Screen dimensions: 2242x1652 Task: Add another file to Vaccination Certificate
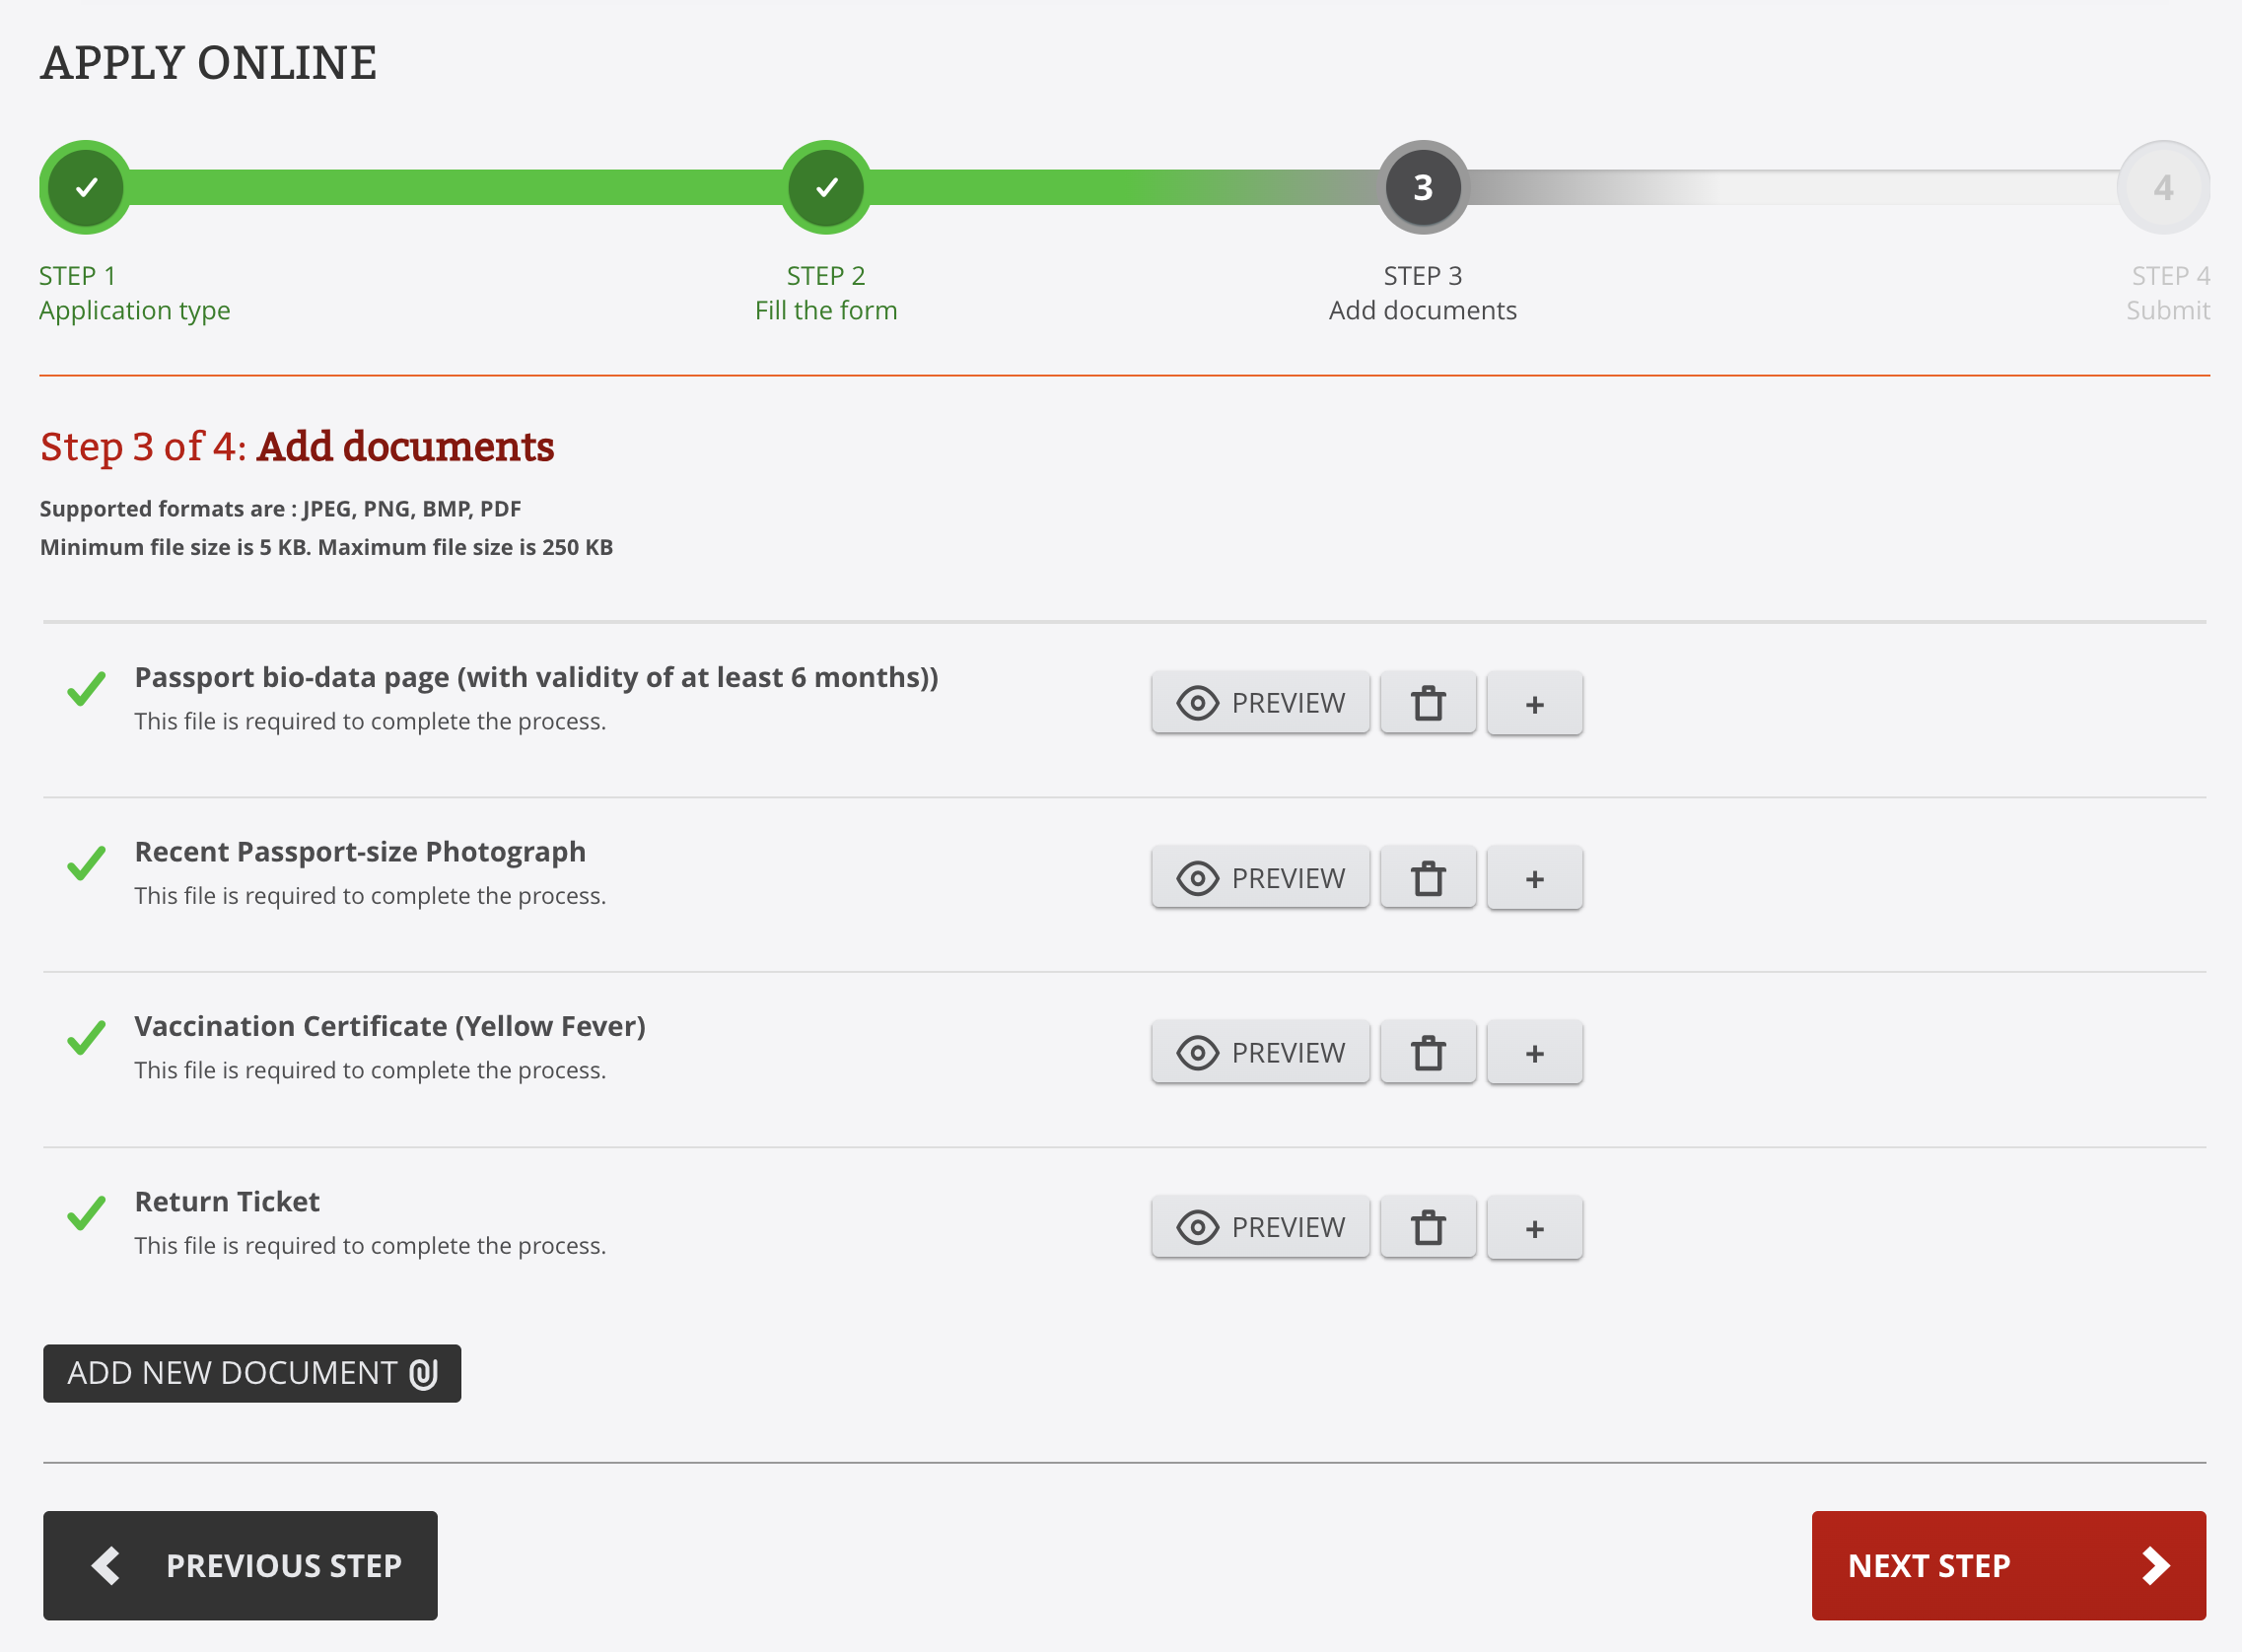coord(1534,1052)
